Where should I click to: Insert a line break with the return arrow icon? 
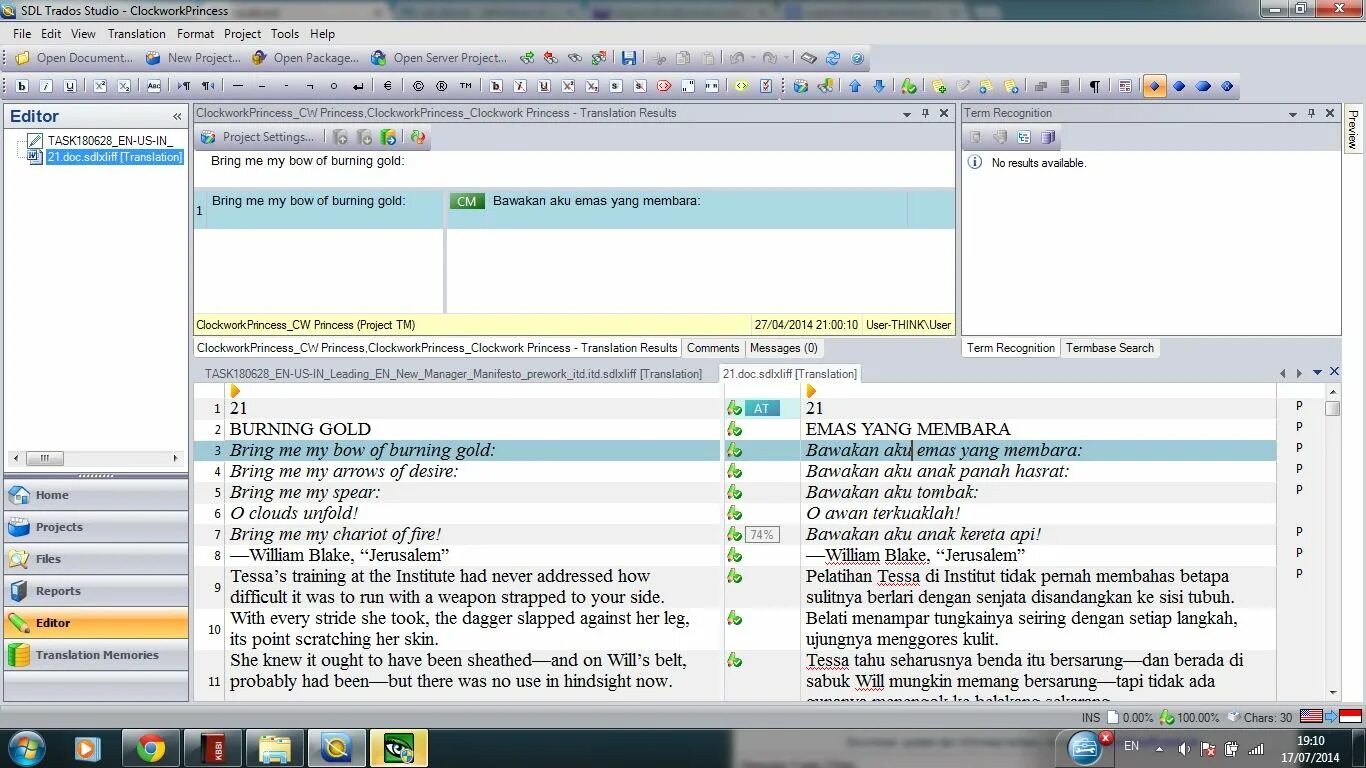point(358,86)
